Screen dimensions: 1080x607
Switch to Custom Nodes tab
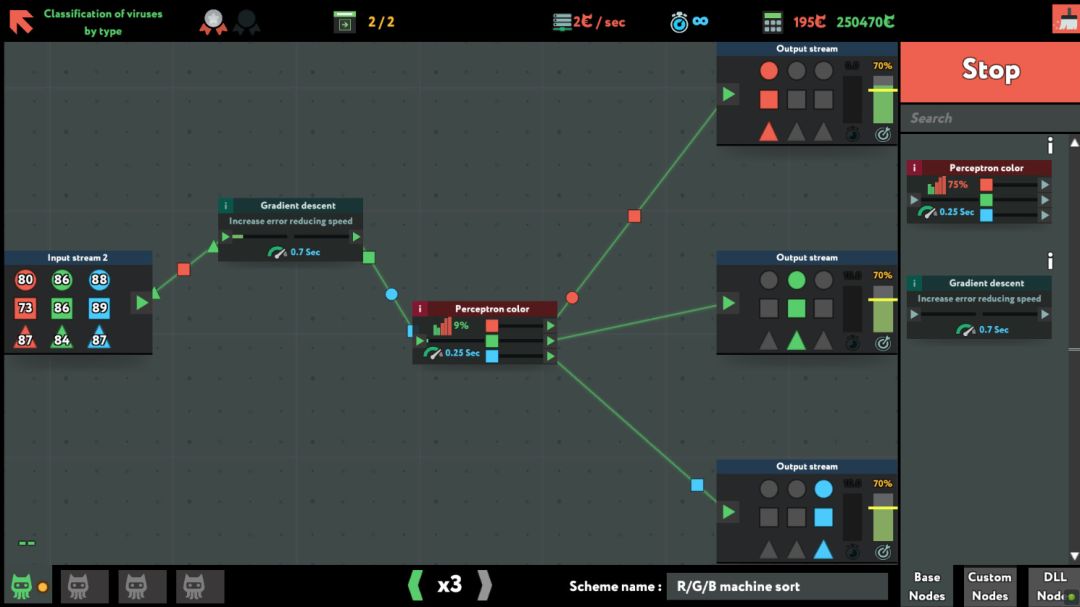(x=989, y=586)
